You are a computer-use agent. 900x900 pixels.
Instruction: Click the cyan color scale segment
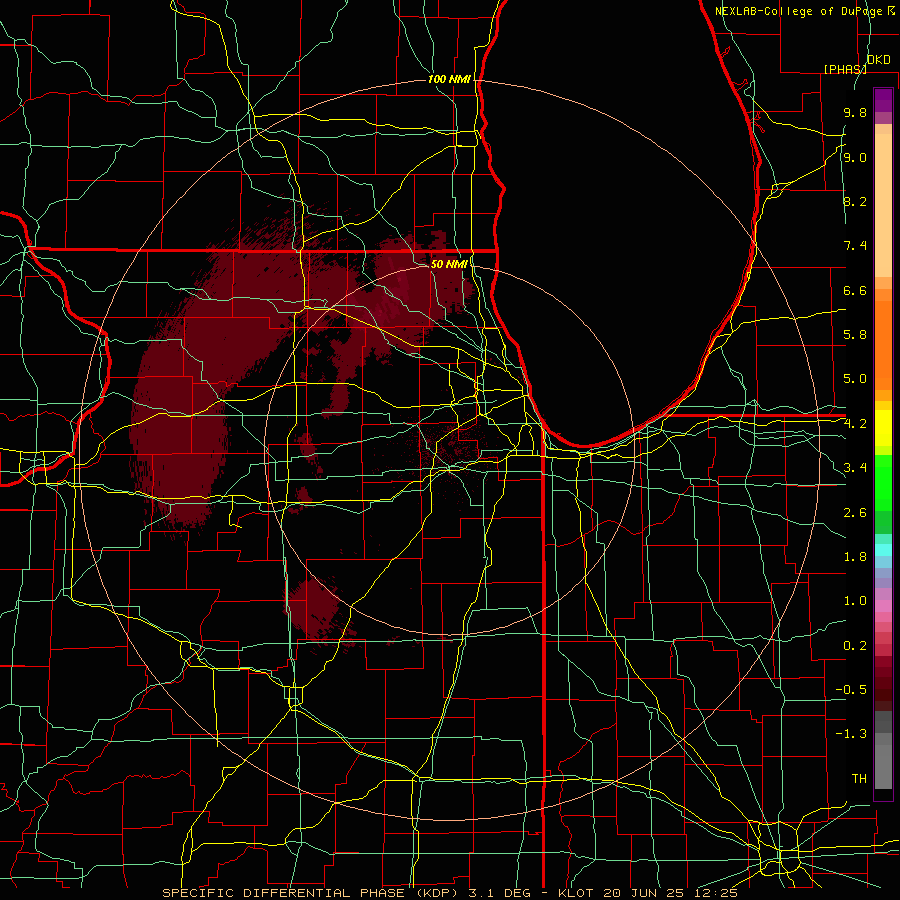point(883,550)
